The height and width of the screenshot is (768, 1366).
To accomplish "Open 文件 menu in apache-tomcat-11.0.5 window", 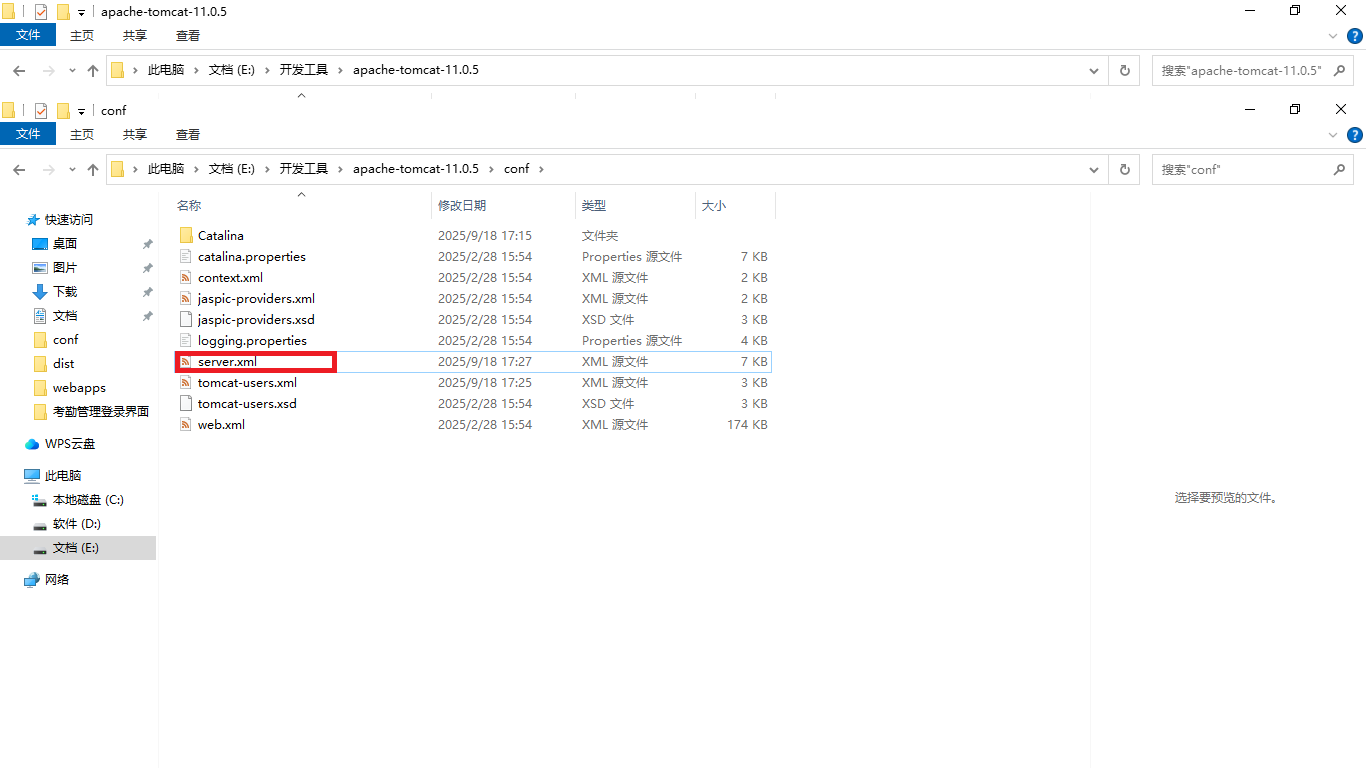I will (x=28, y=36).
